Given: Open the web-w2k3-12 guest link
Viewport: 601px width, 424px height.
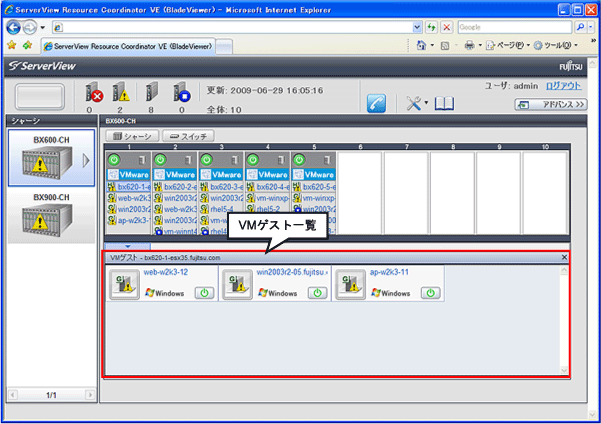Looking at the screenshot, I should click(x=166, y=272).
